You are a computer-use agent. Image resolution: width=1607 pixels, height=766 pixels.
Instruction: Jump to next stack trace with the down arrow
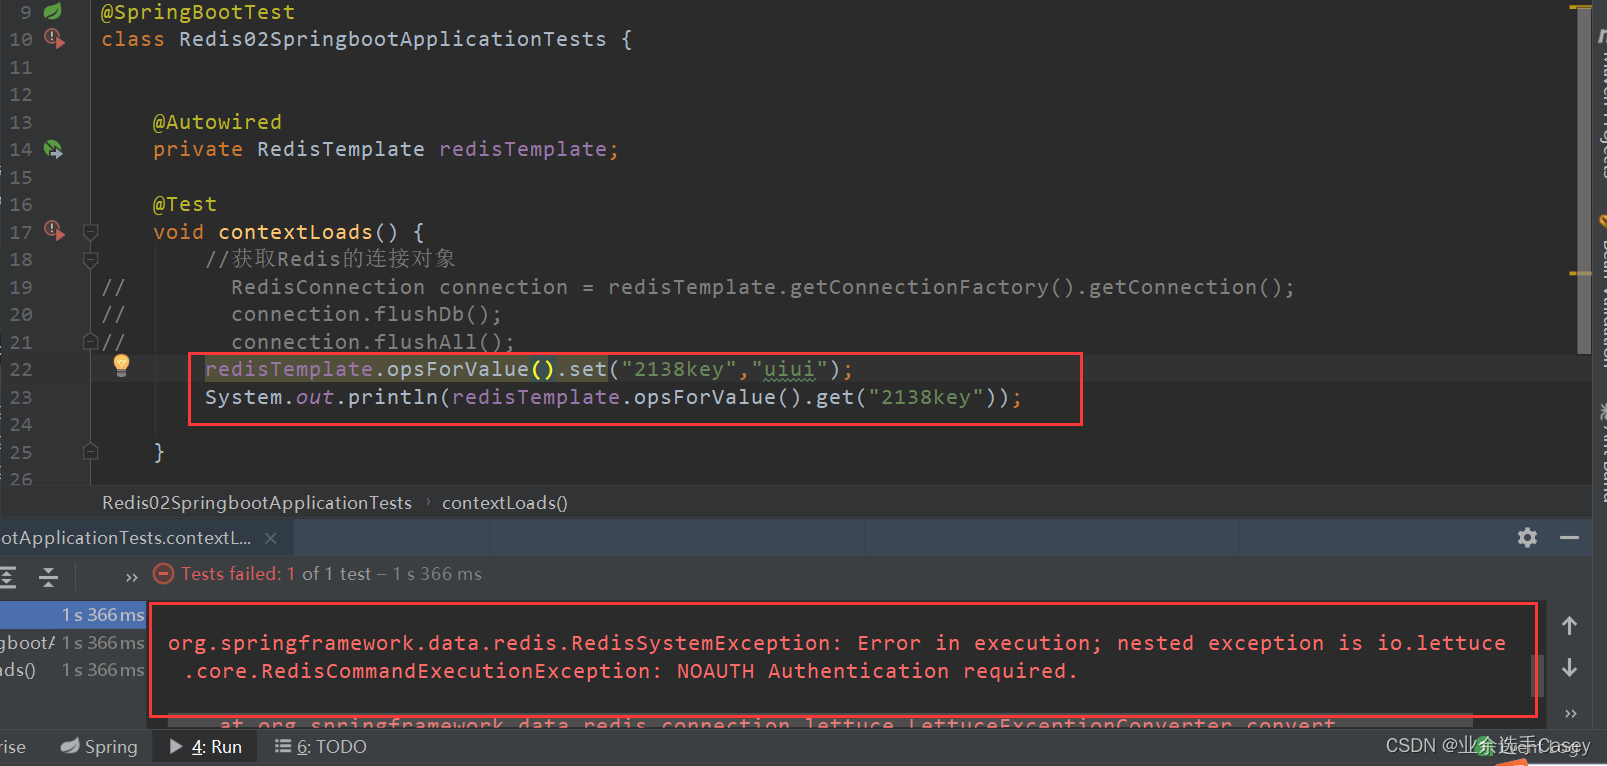click(x=1569, y=667)
